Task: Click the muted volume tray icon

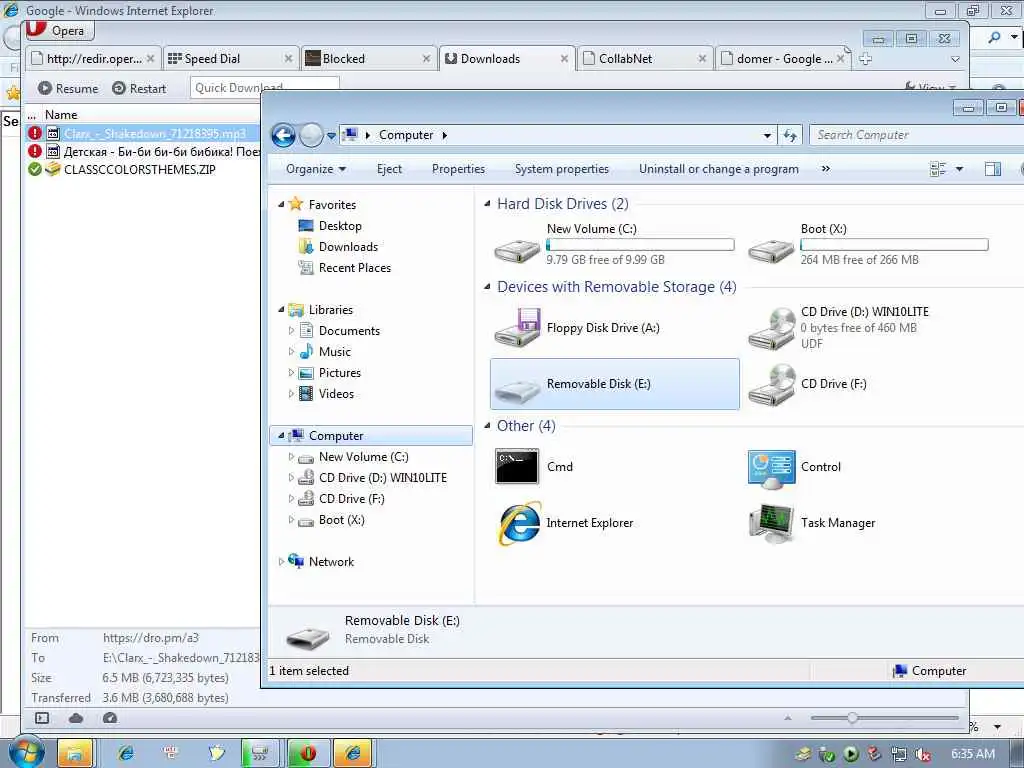Action: (x=923, y=754)
